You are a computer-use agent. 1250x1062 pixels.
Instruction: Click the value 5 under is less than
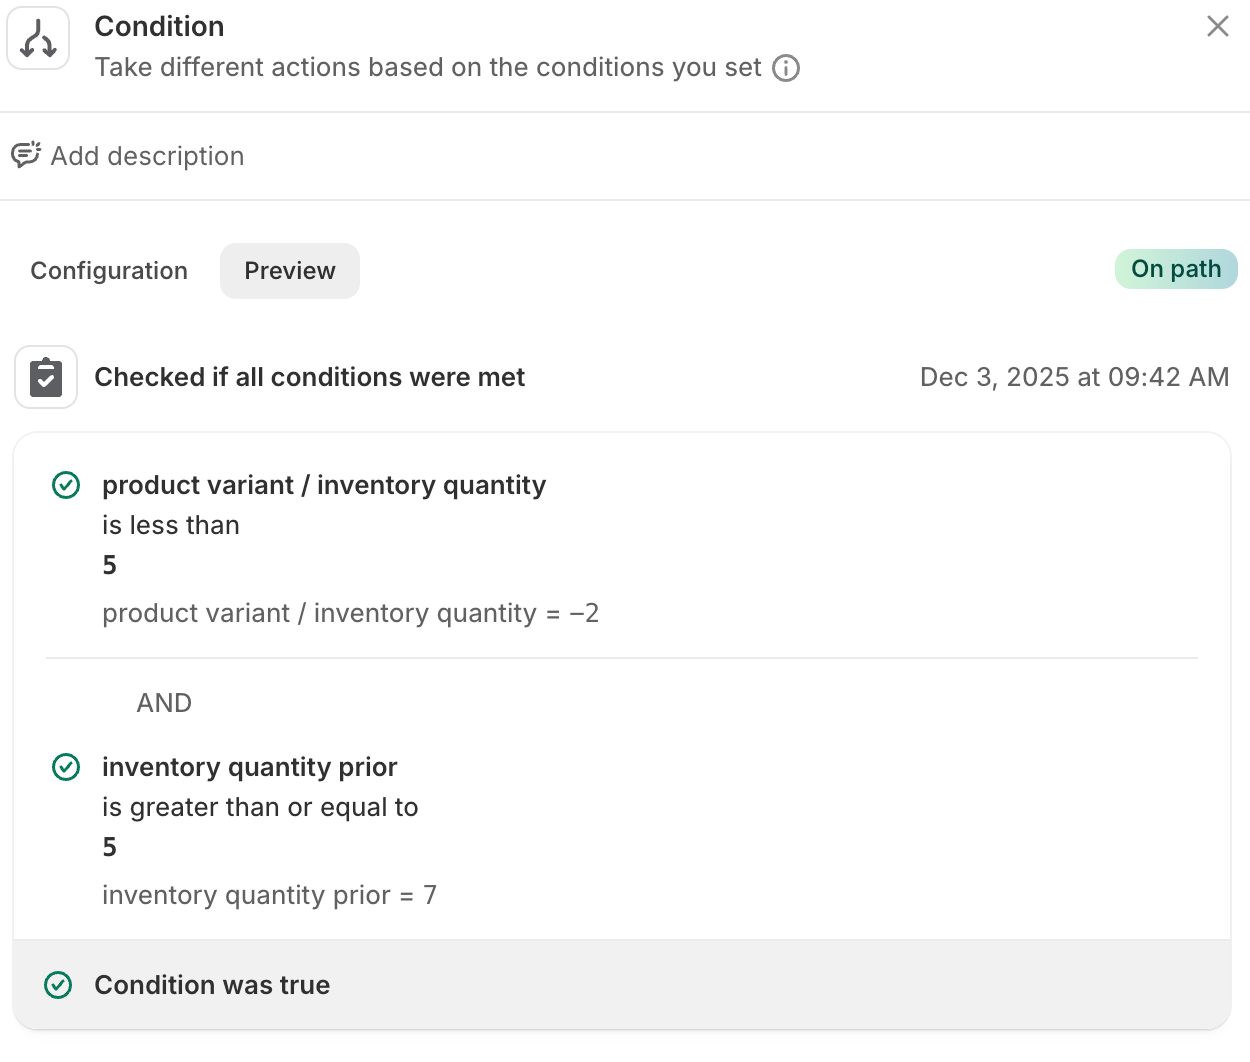click(108, 564)
